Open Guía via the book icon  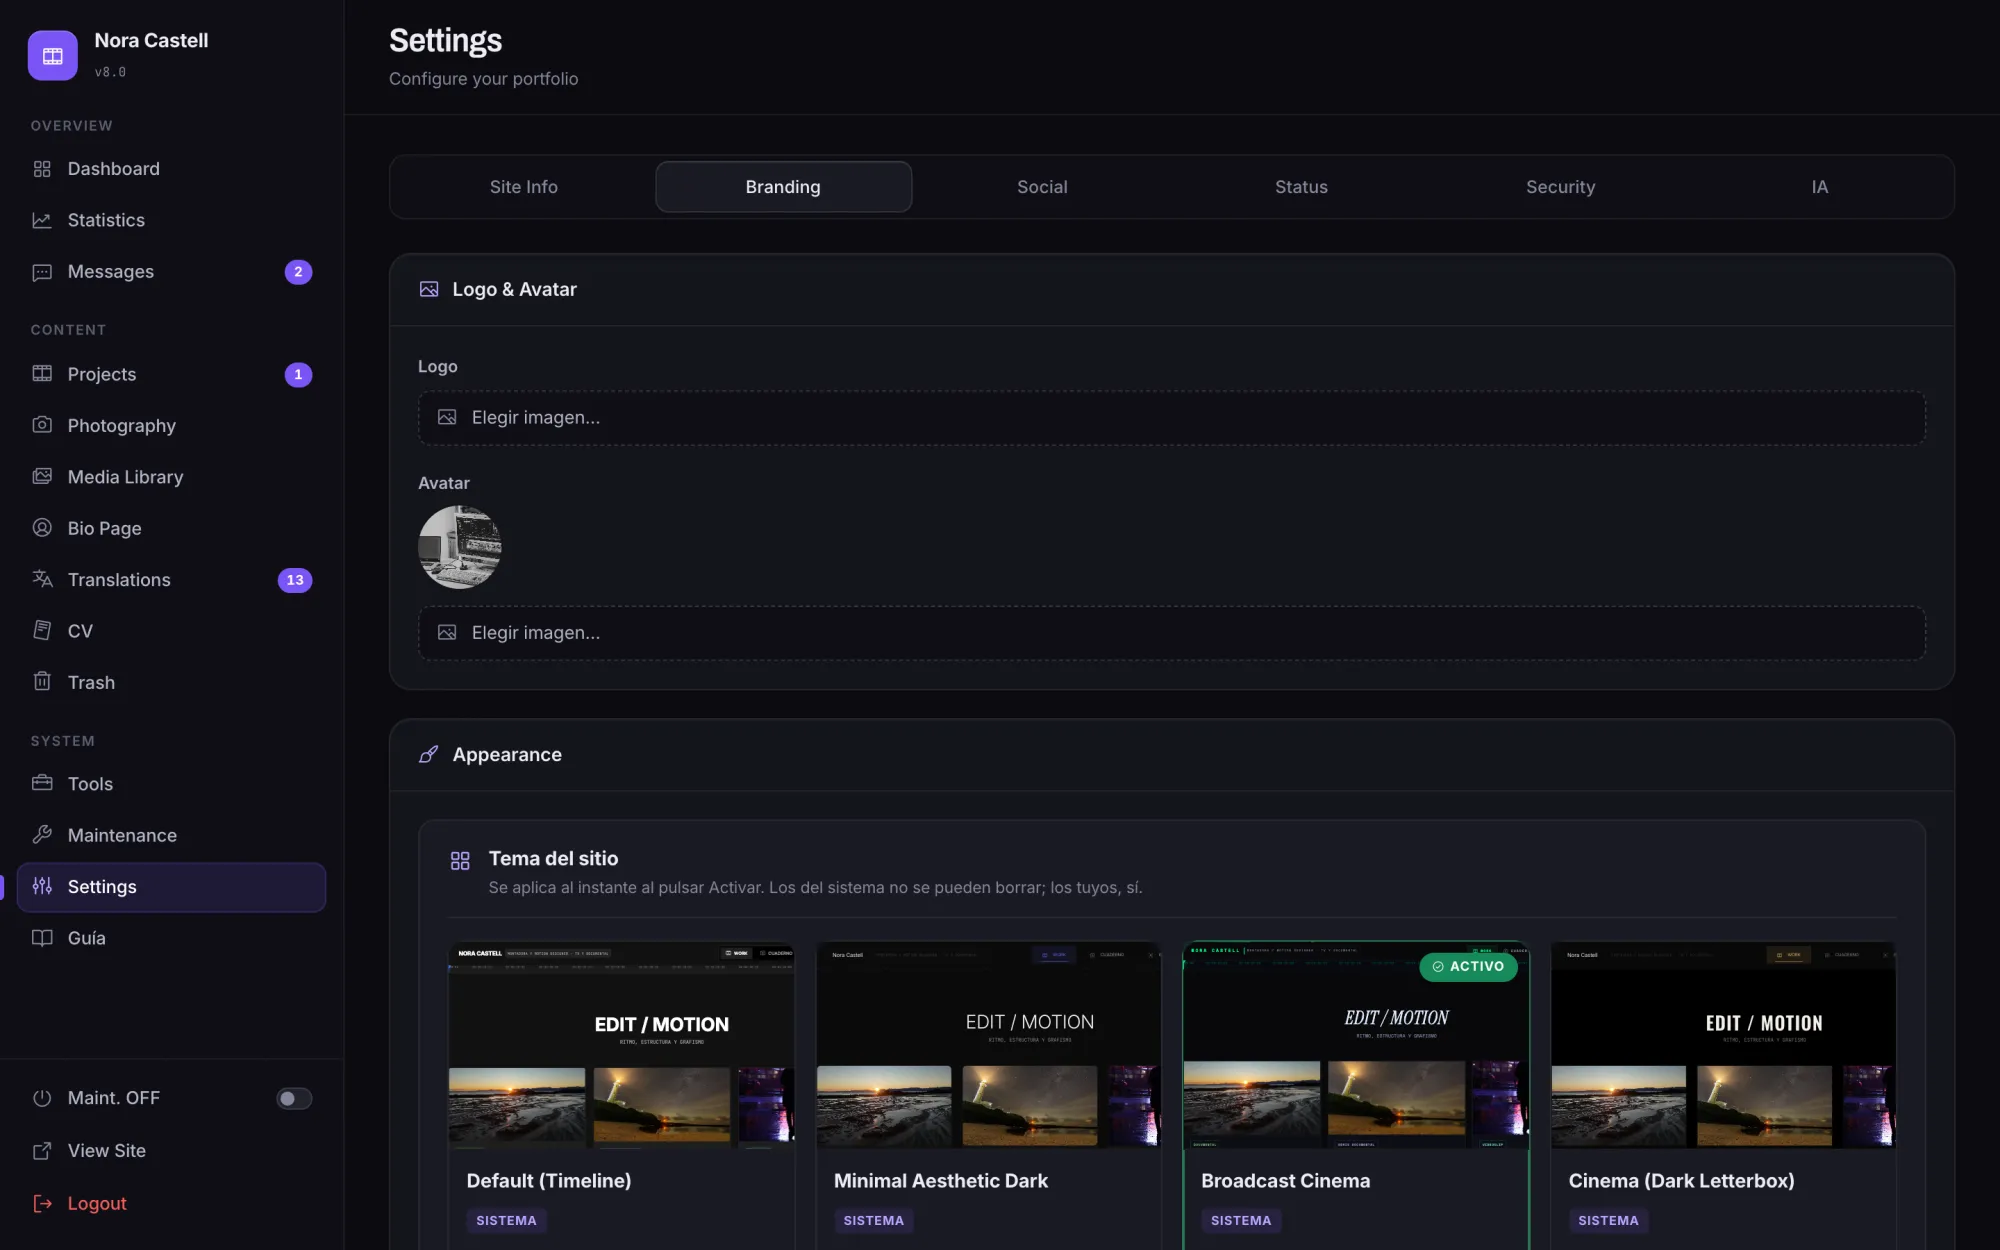click(42, 938)
